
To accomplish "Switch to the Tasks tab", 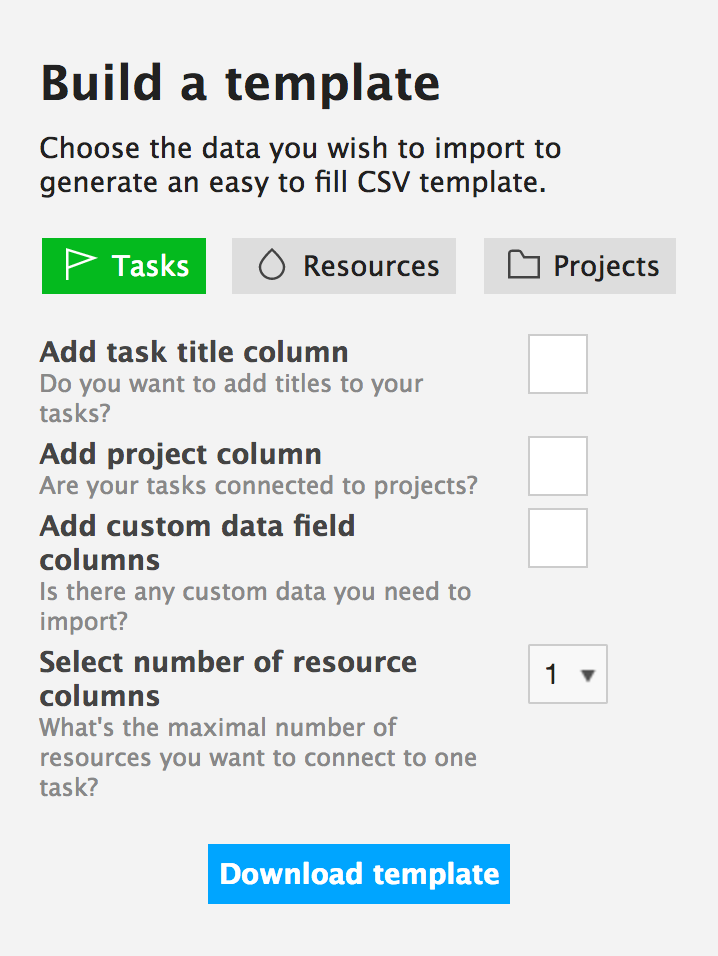I will 124,266.
